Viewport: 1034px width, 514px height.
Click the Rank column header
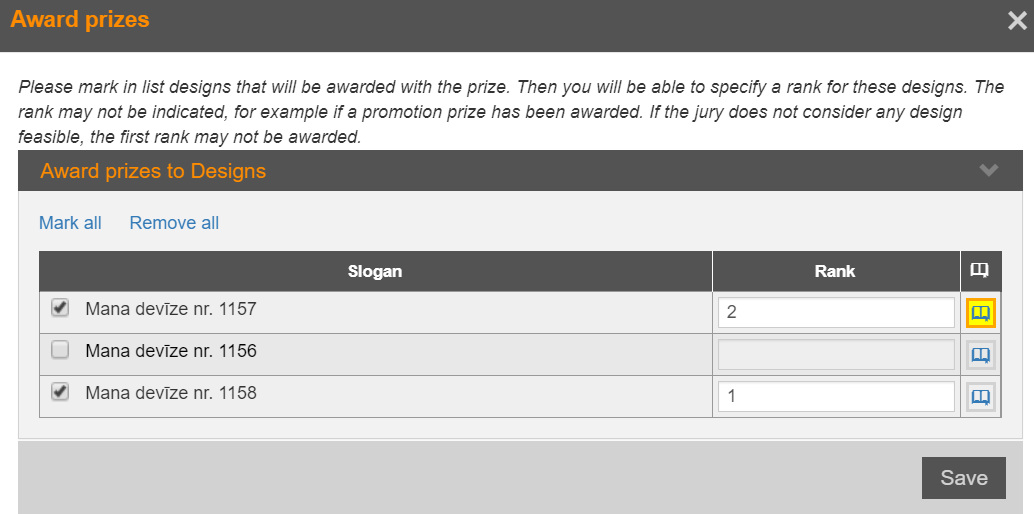click(835, 271)
